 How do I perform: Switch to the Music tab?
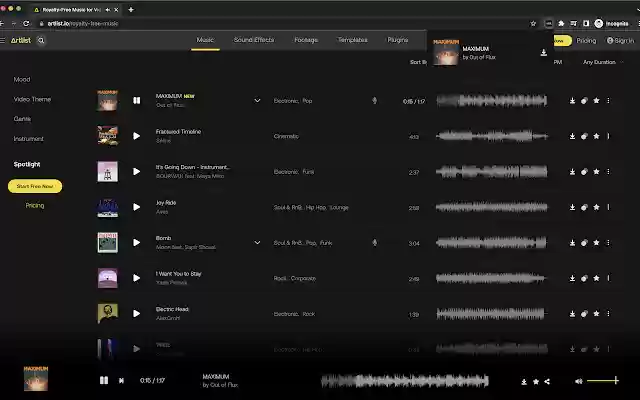[x=205, y=40]
